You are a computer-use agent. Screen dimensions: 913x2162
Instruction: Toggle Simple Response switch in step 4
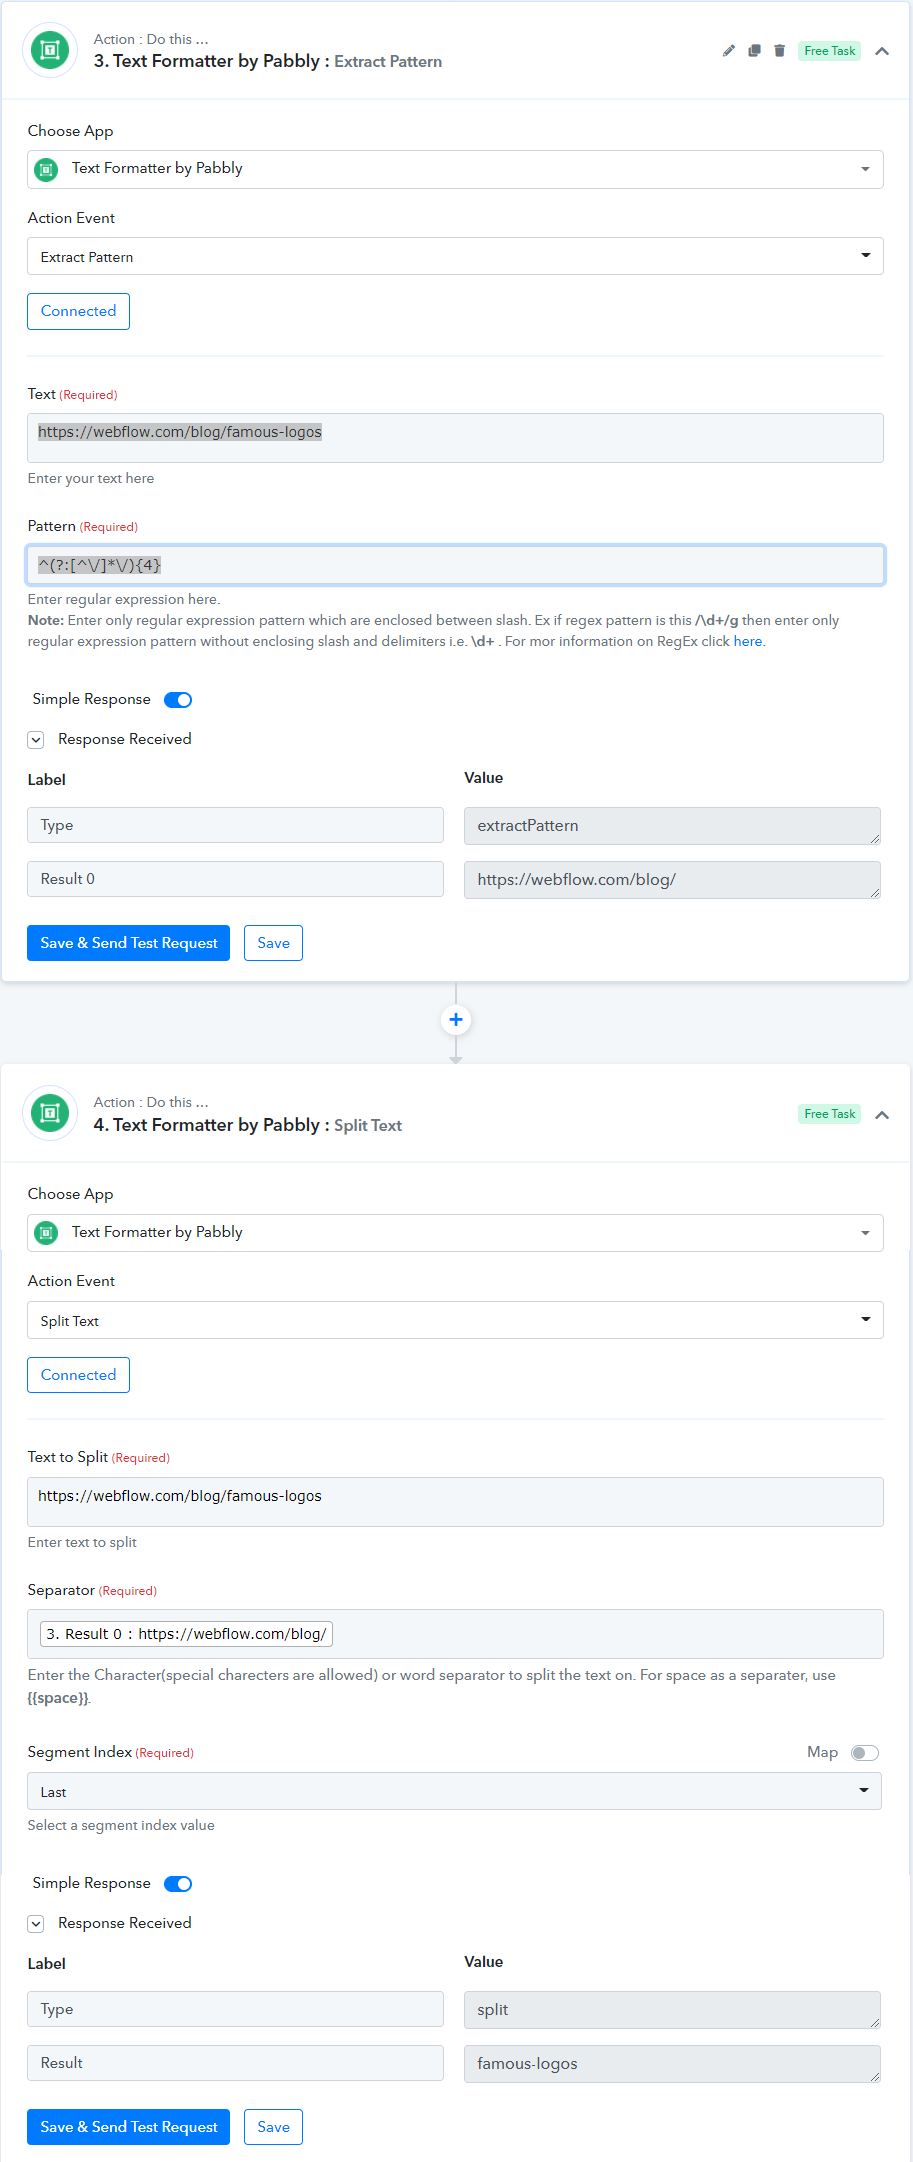coord(178,1884)
